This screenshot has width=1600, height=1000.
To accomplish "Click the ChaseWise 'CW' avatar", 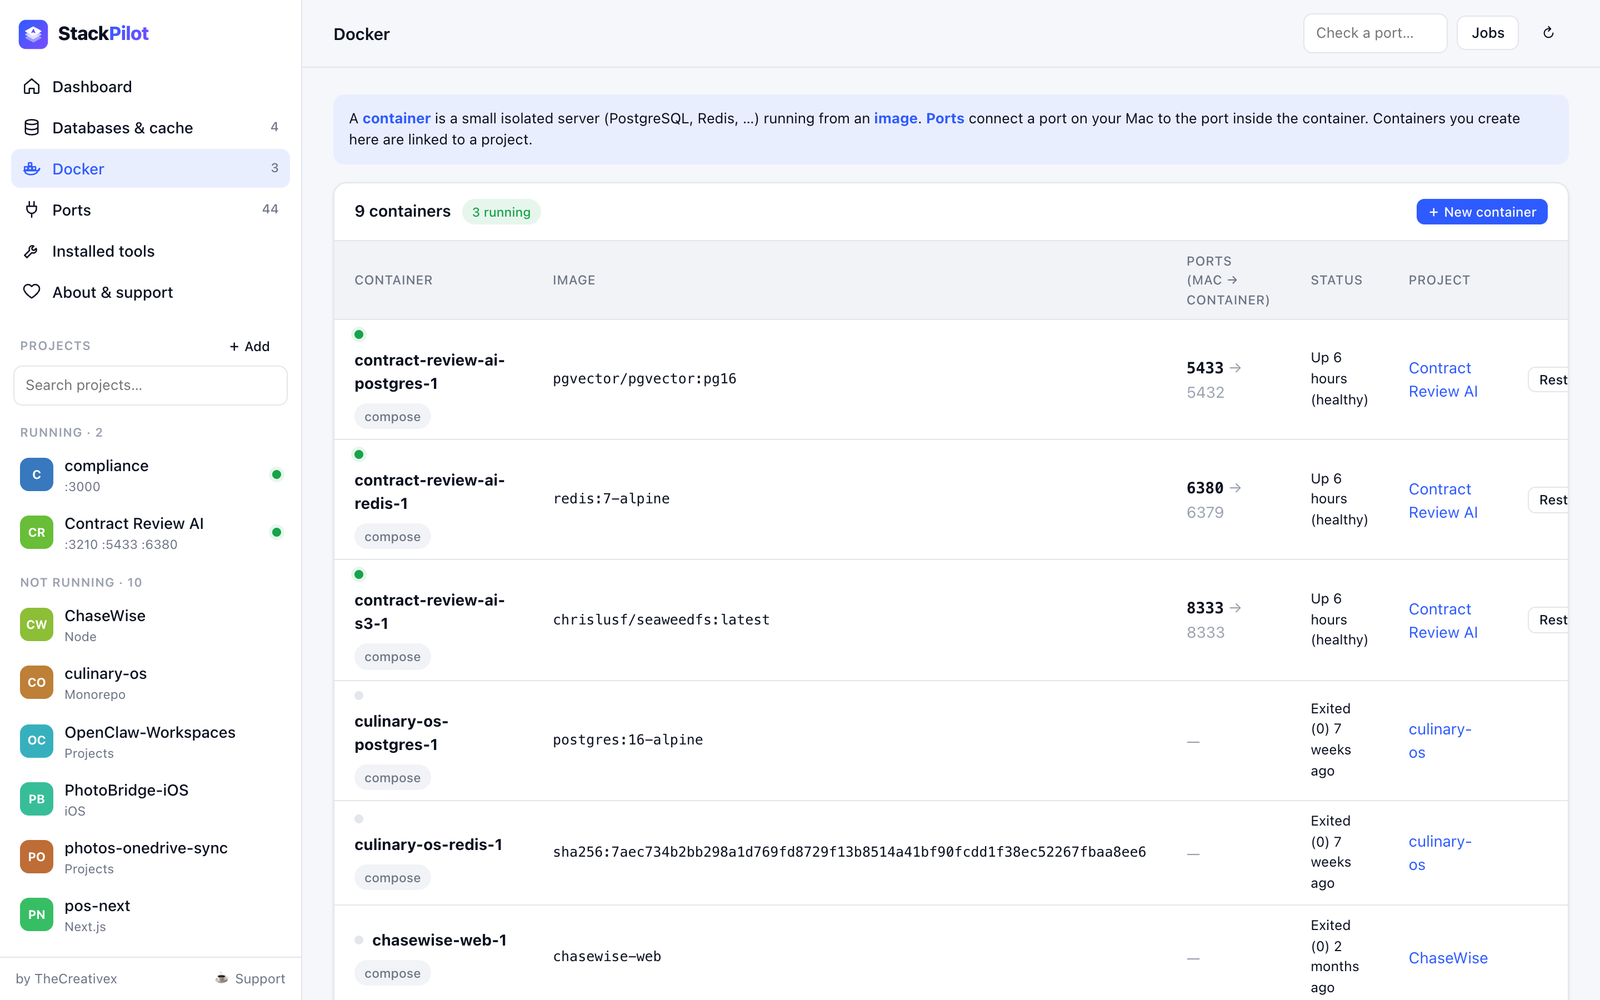I will (x=37, y=625).
